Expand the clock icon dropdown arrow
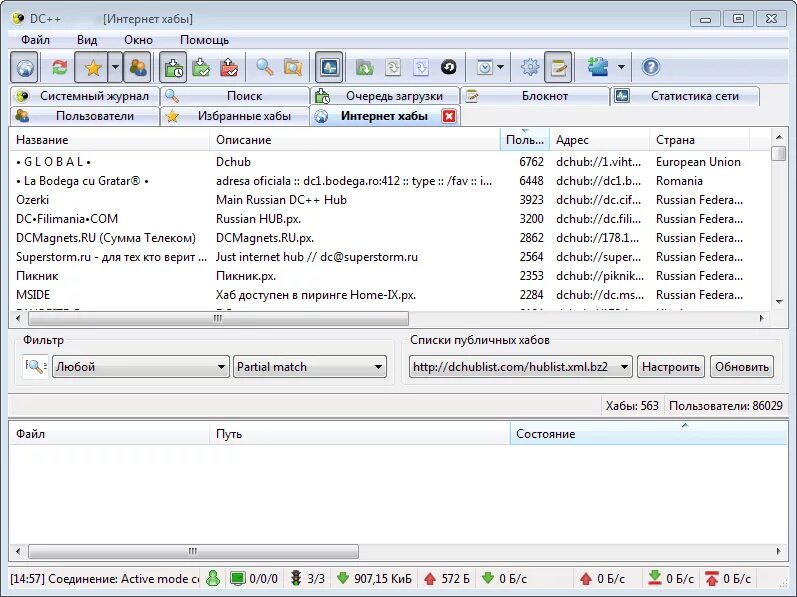This screenshot has width=797, height=597. [x=501, y=67]
